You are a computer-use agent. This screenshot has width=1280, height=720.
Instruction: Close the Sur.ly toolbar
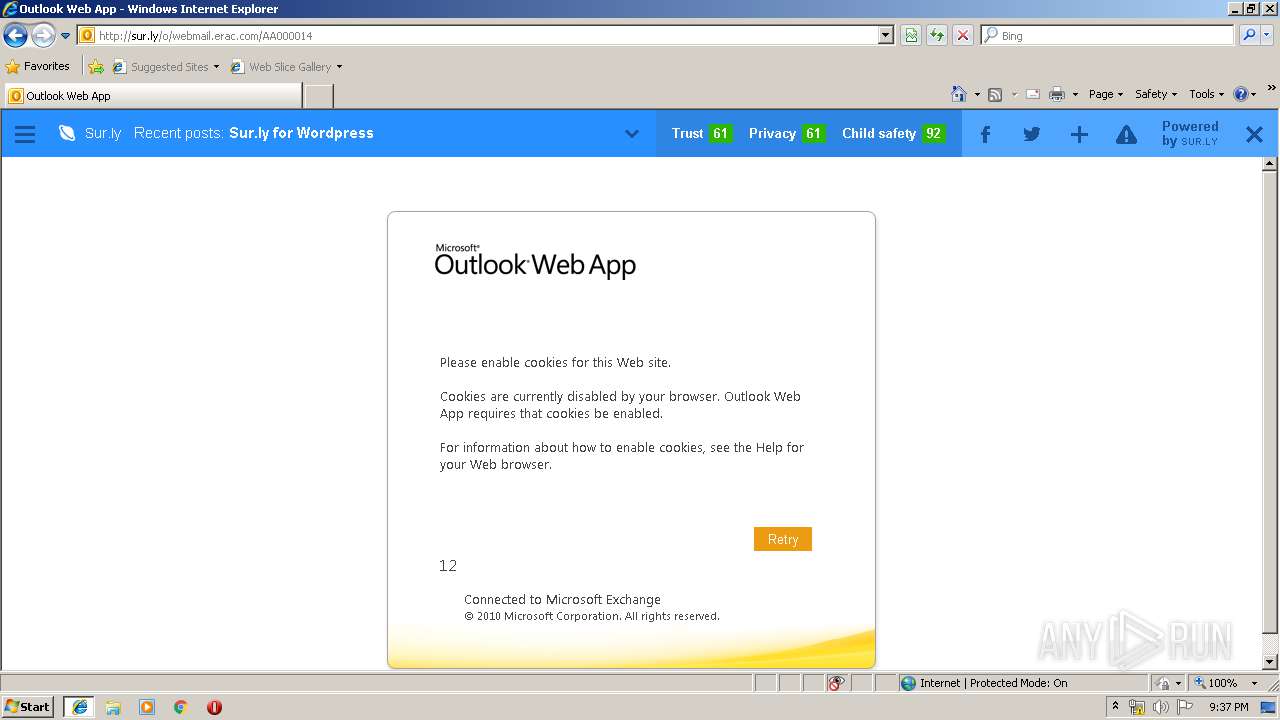[x=1254, y=134]
